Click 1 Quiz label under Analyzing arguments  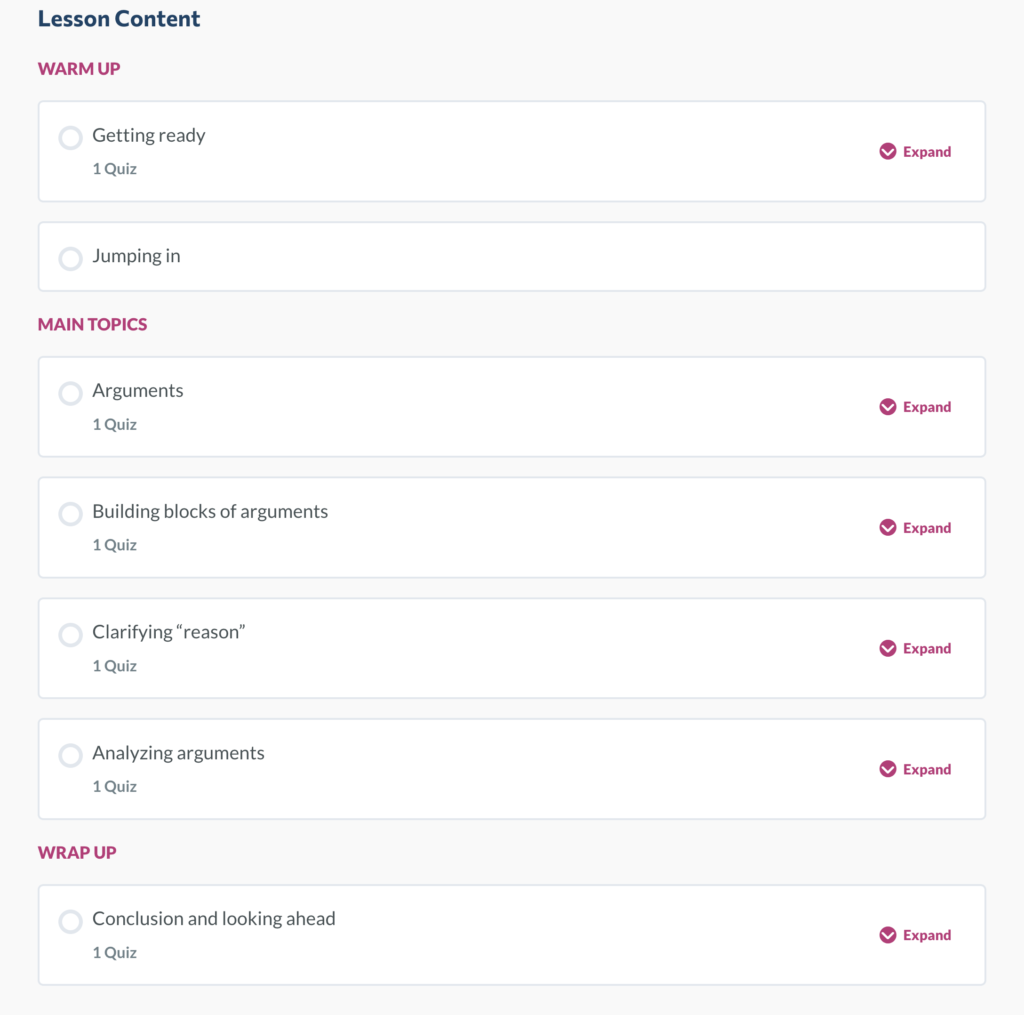tap(114, 786)
